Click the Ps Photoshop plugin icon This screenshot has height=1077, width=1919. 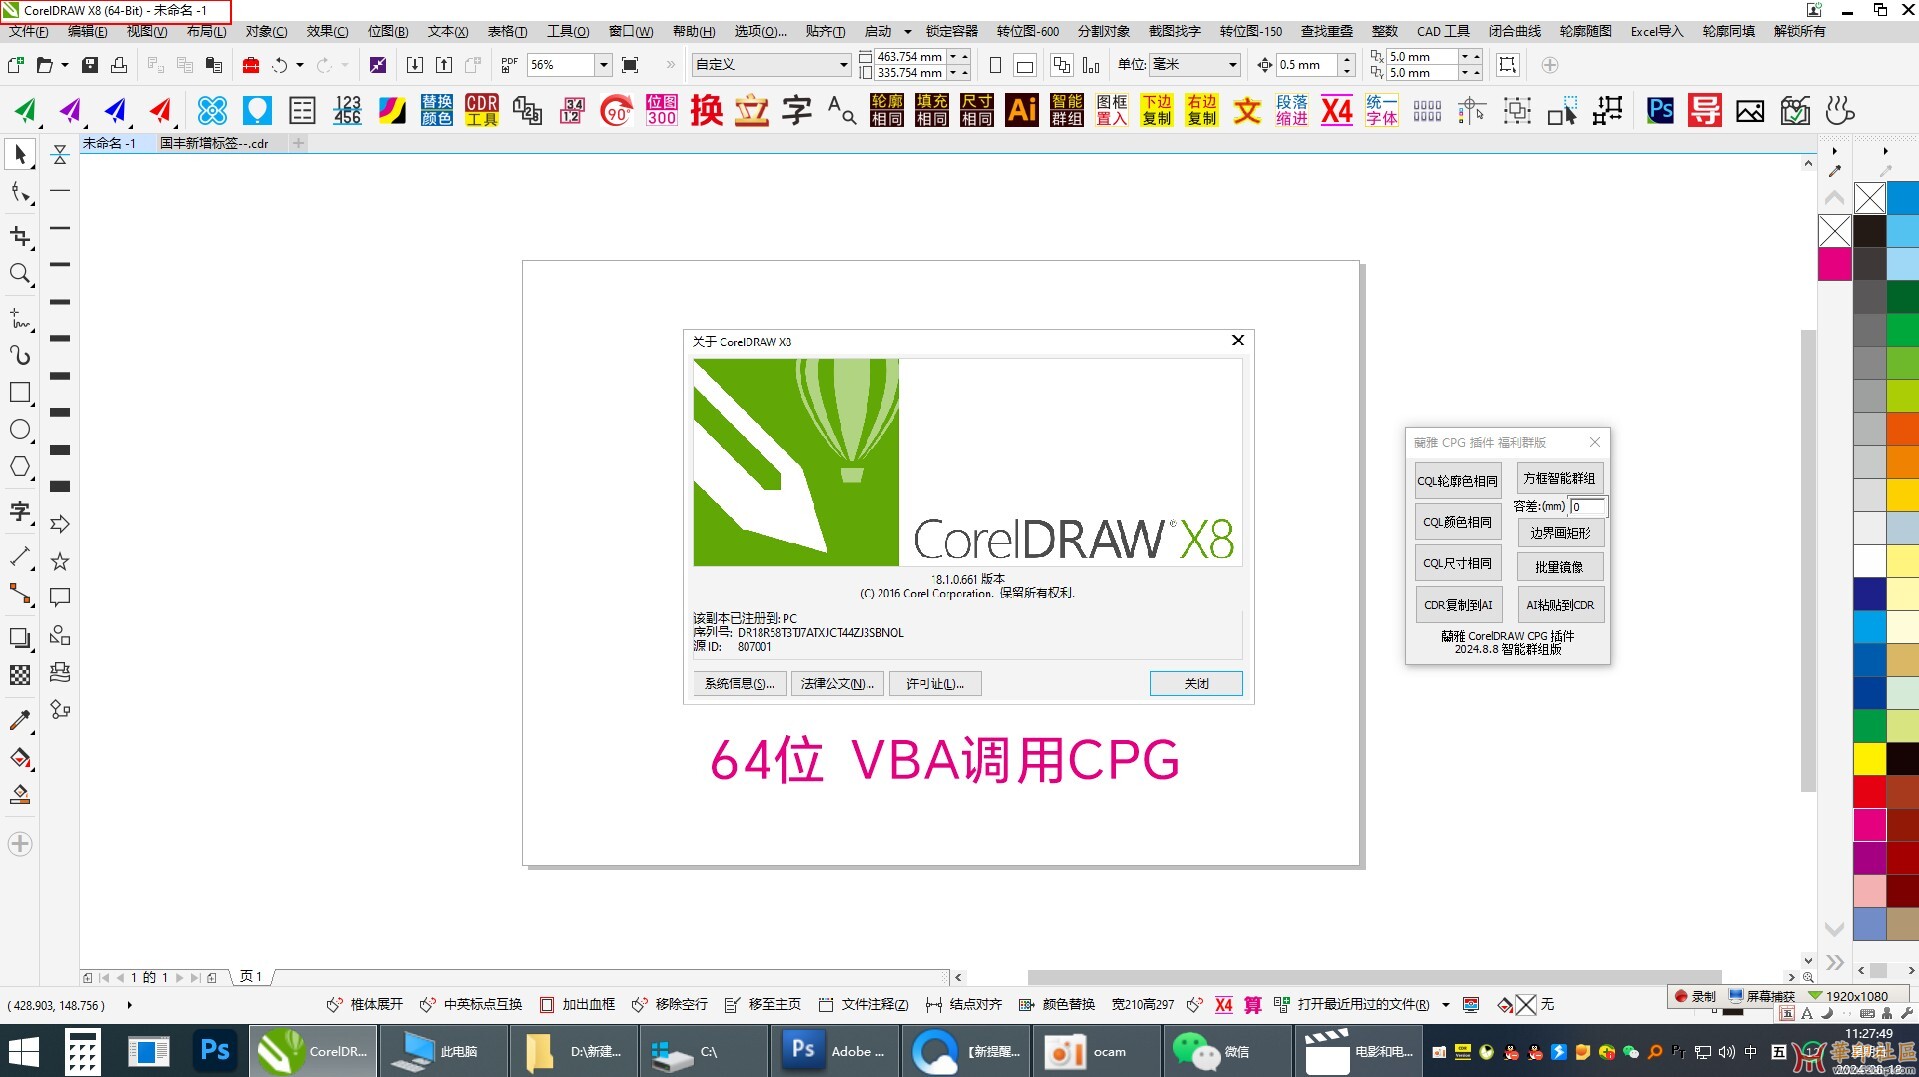click(x=1660, y=110)
